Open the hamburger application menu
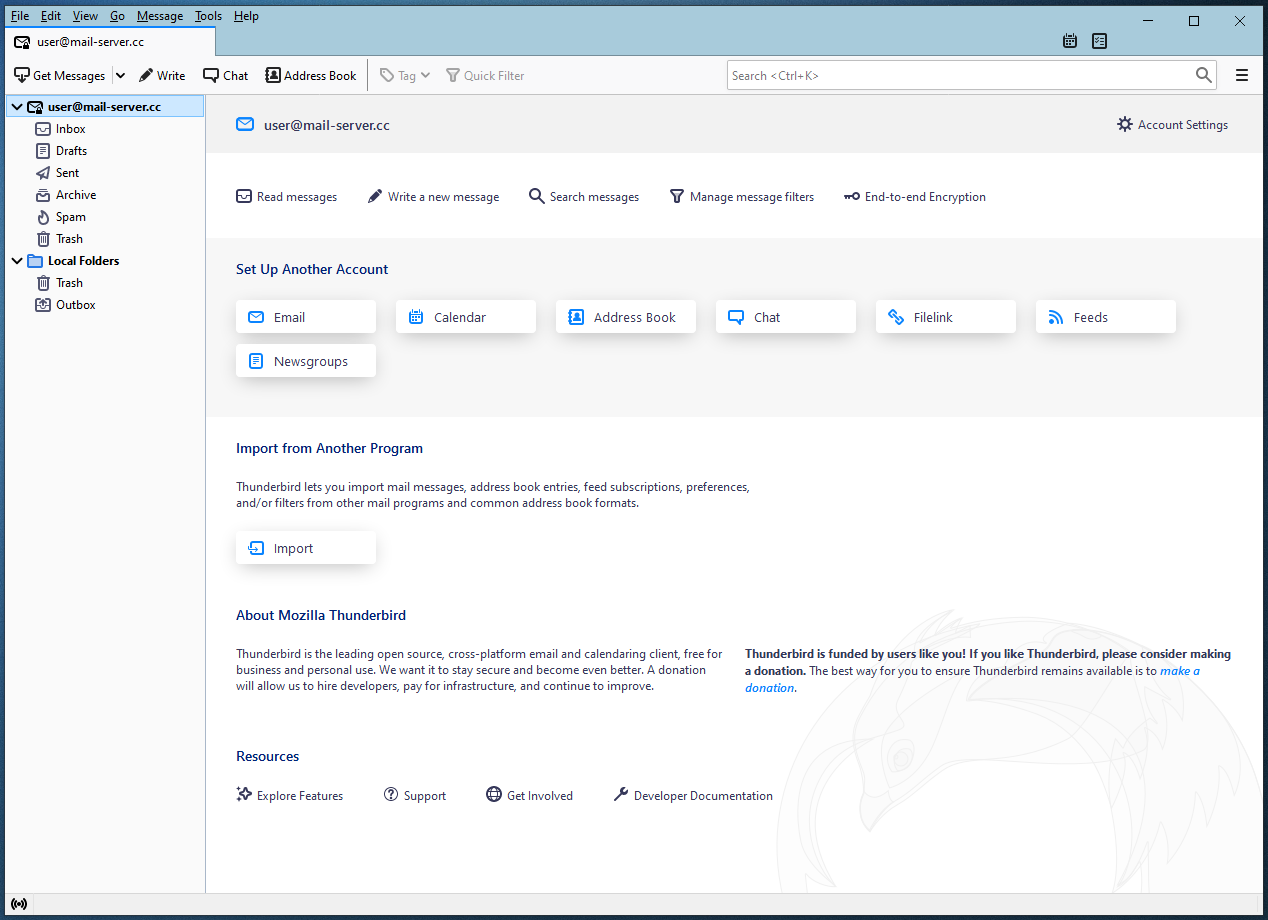The height and width of the screenshot is (920, 1268). [1242, 75]
